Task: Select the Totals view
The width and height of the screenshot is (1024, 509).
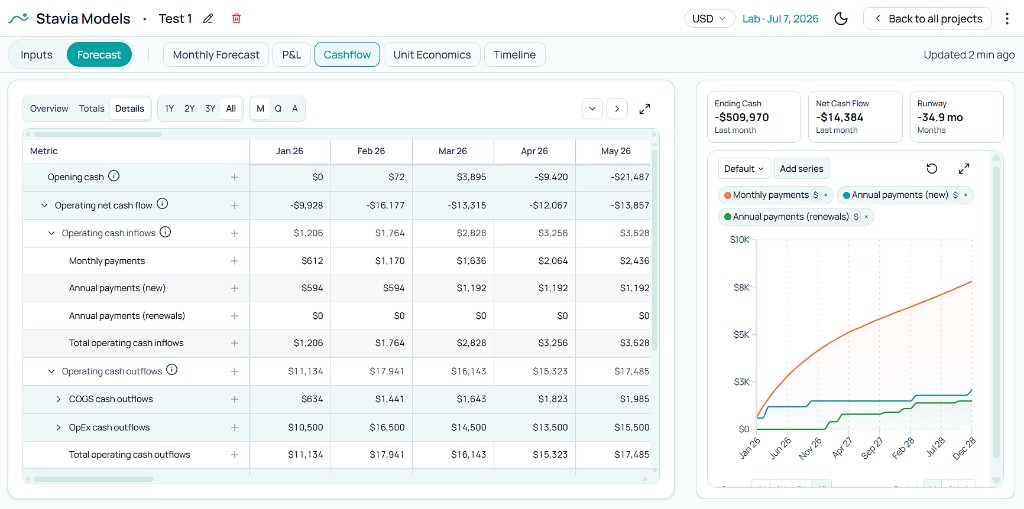Action: click(91, 109)
